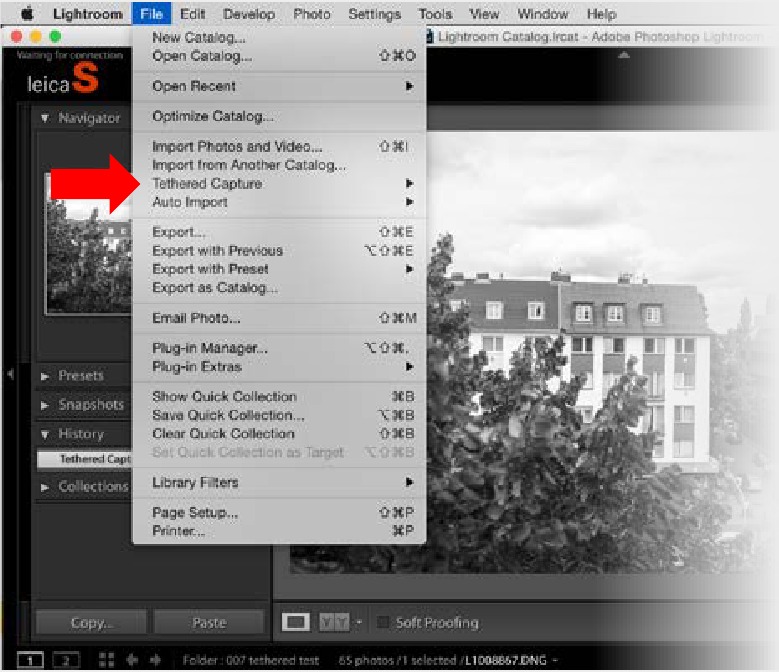Expand the Collections panel
Screen dimensions: 779x672
pos(45,487)
